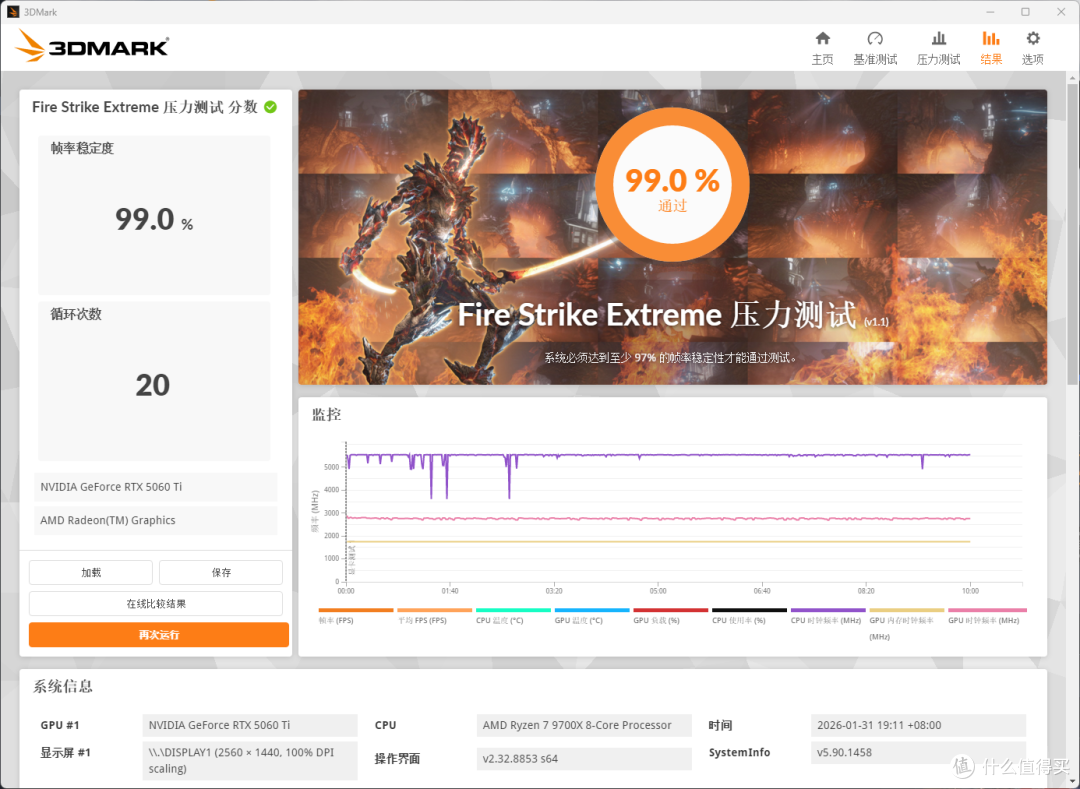Toggle GPU 时钟频率 (MHz) pink legend
Image resolution: width=1080 pixels, height=789 pixels.
click(x=986, y=616)
